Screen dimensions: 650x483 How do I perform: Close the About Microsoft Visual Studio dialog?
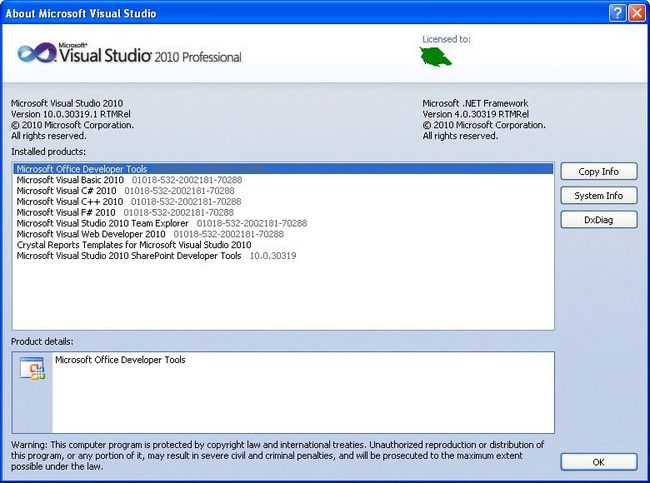point(637,13)
